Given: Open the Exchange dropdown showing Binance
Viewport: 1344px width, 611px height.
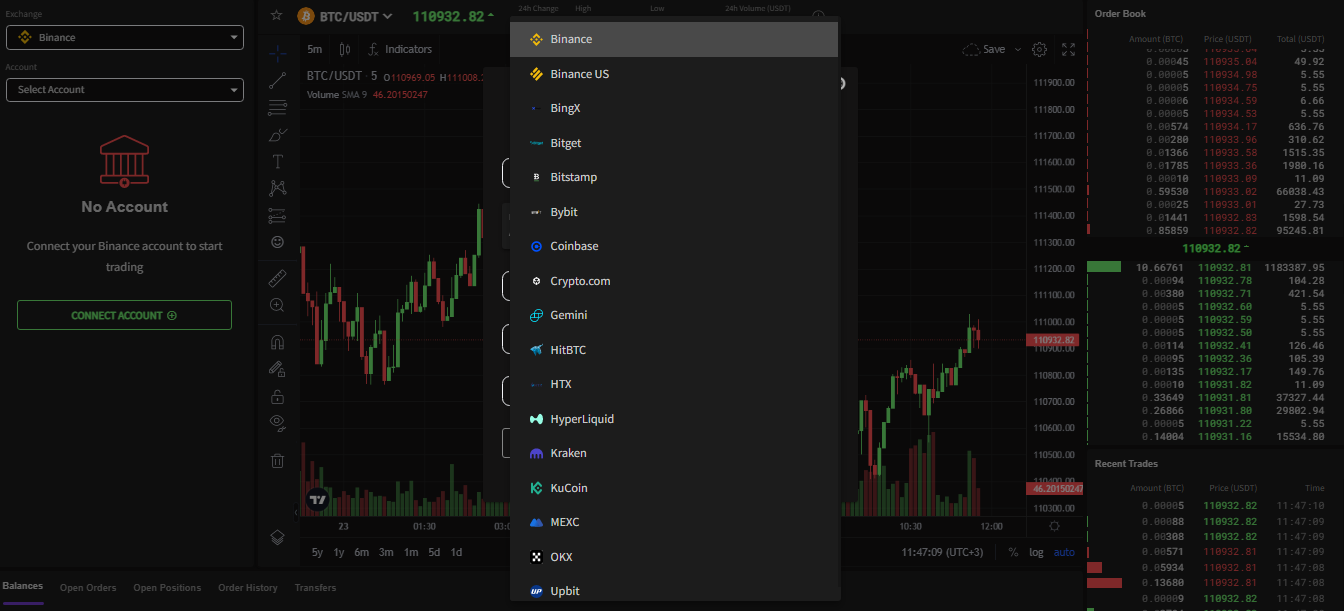Looking at the screenshot, I should [x=125, y=37].
